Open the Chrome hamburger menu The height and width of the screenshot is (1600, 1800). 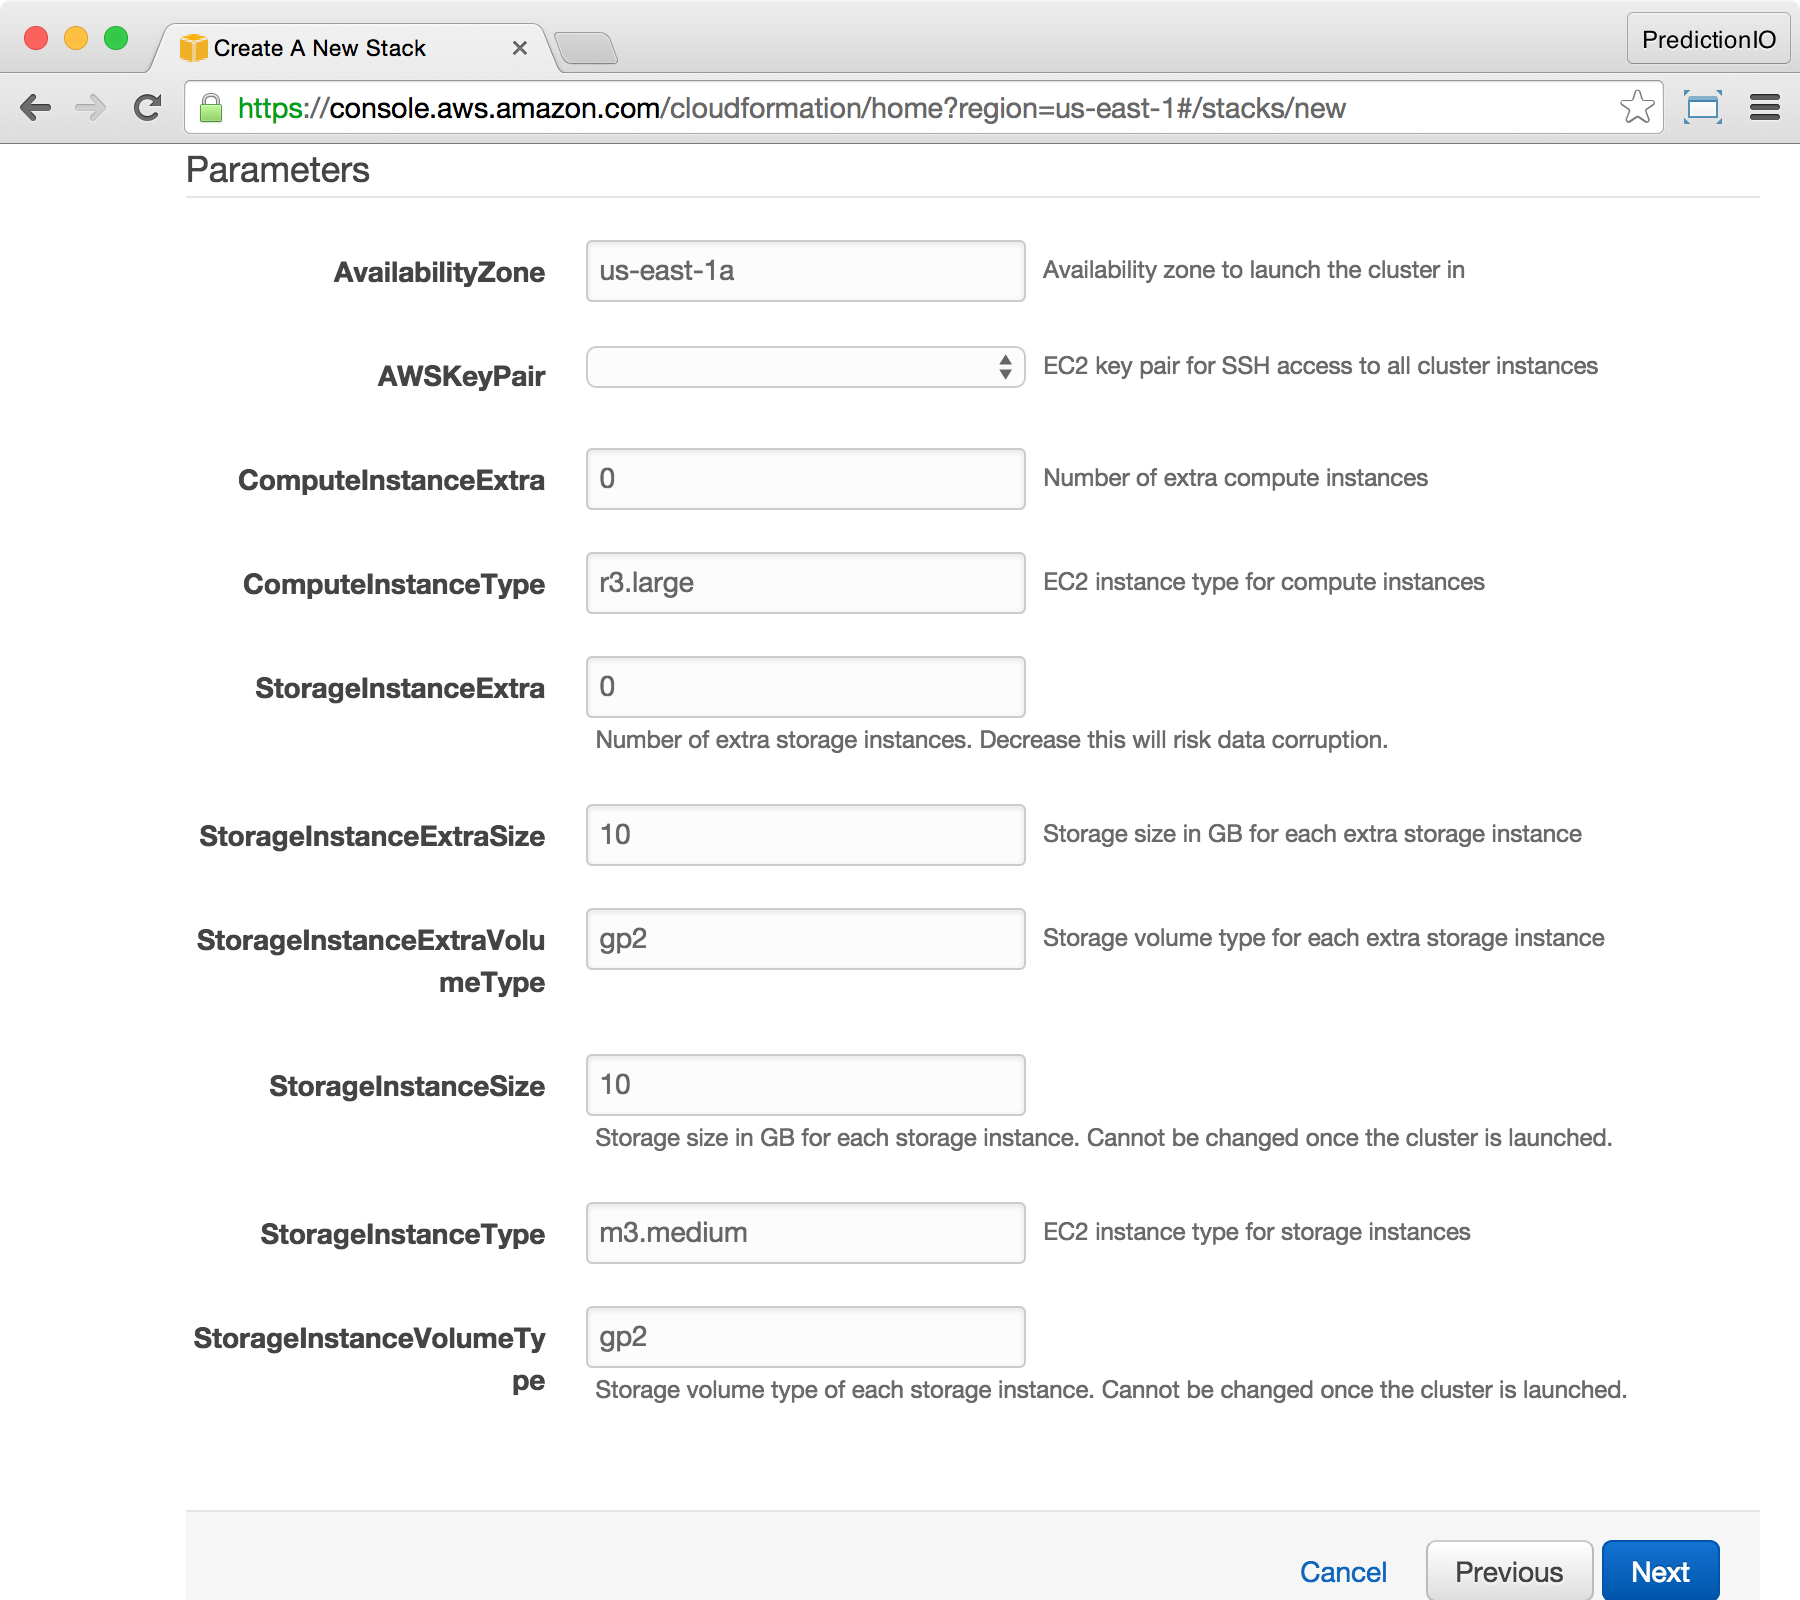(x=1764, y=107)
